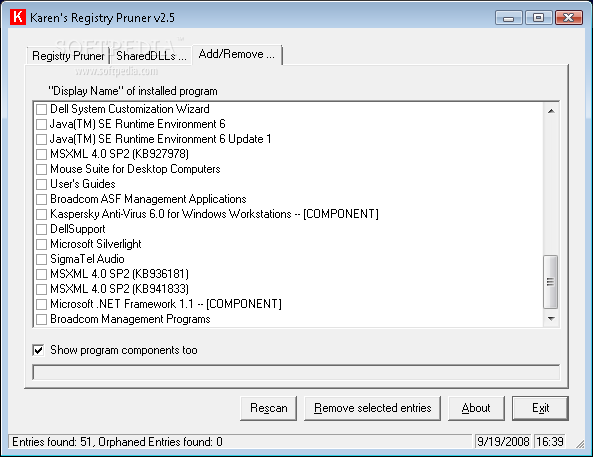Viewport: 593px width, 457px height.
Task: Select the Add/Remove tab
Action: [x=237, y=54]
